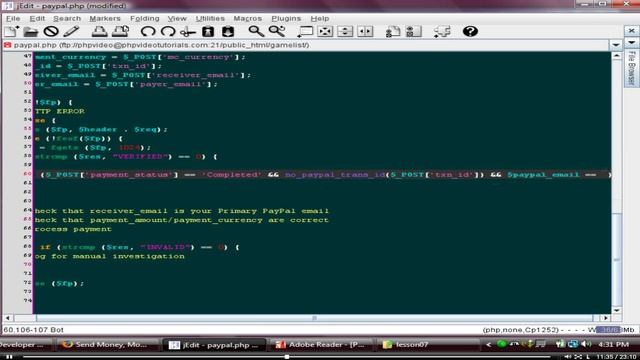Open the Plugin Manager icon

point(442,31)
